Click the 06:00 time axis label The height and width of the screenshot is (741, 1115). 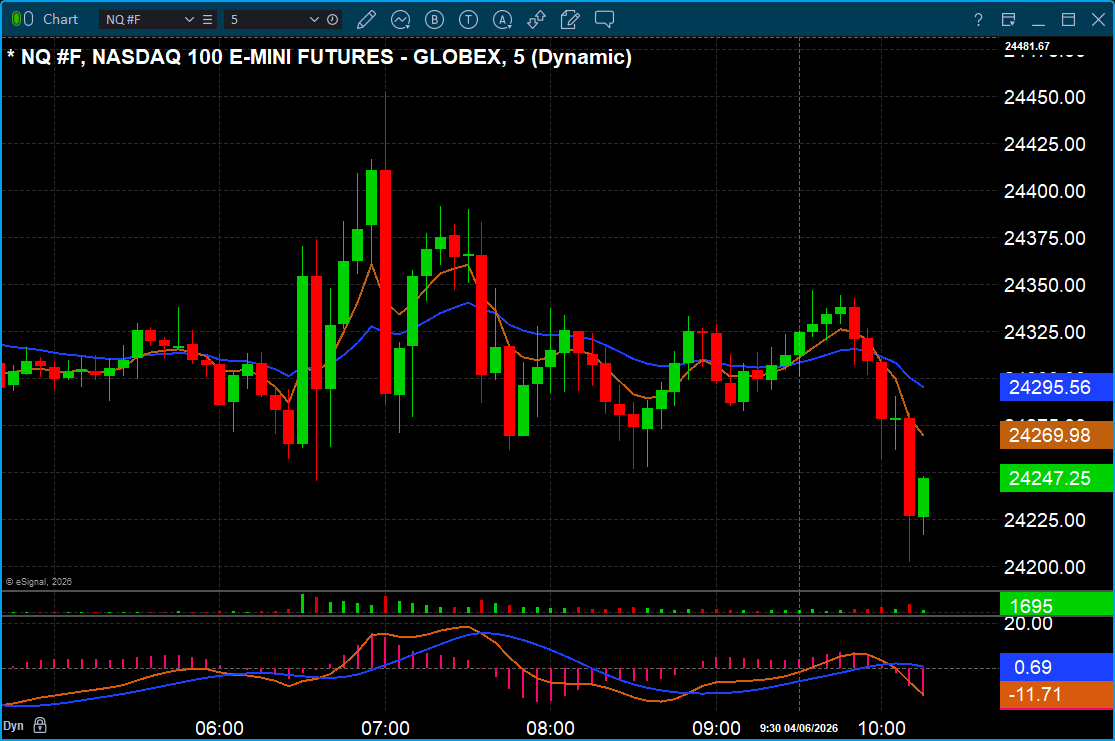pos(220,728)
